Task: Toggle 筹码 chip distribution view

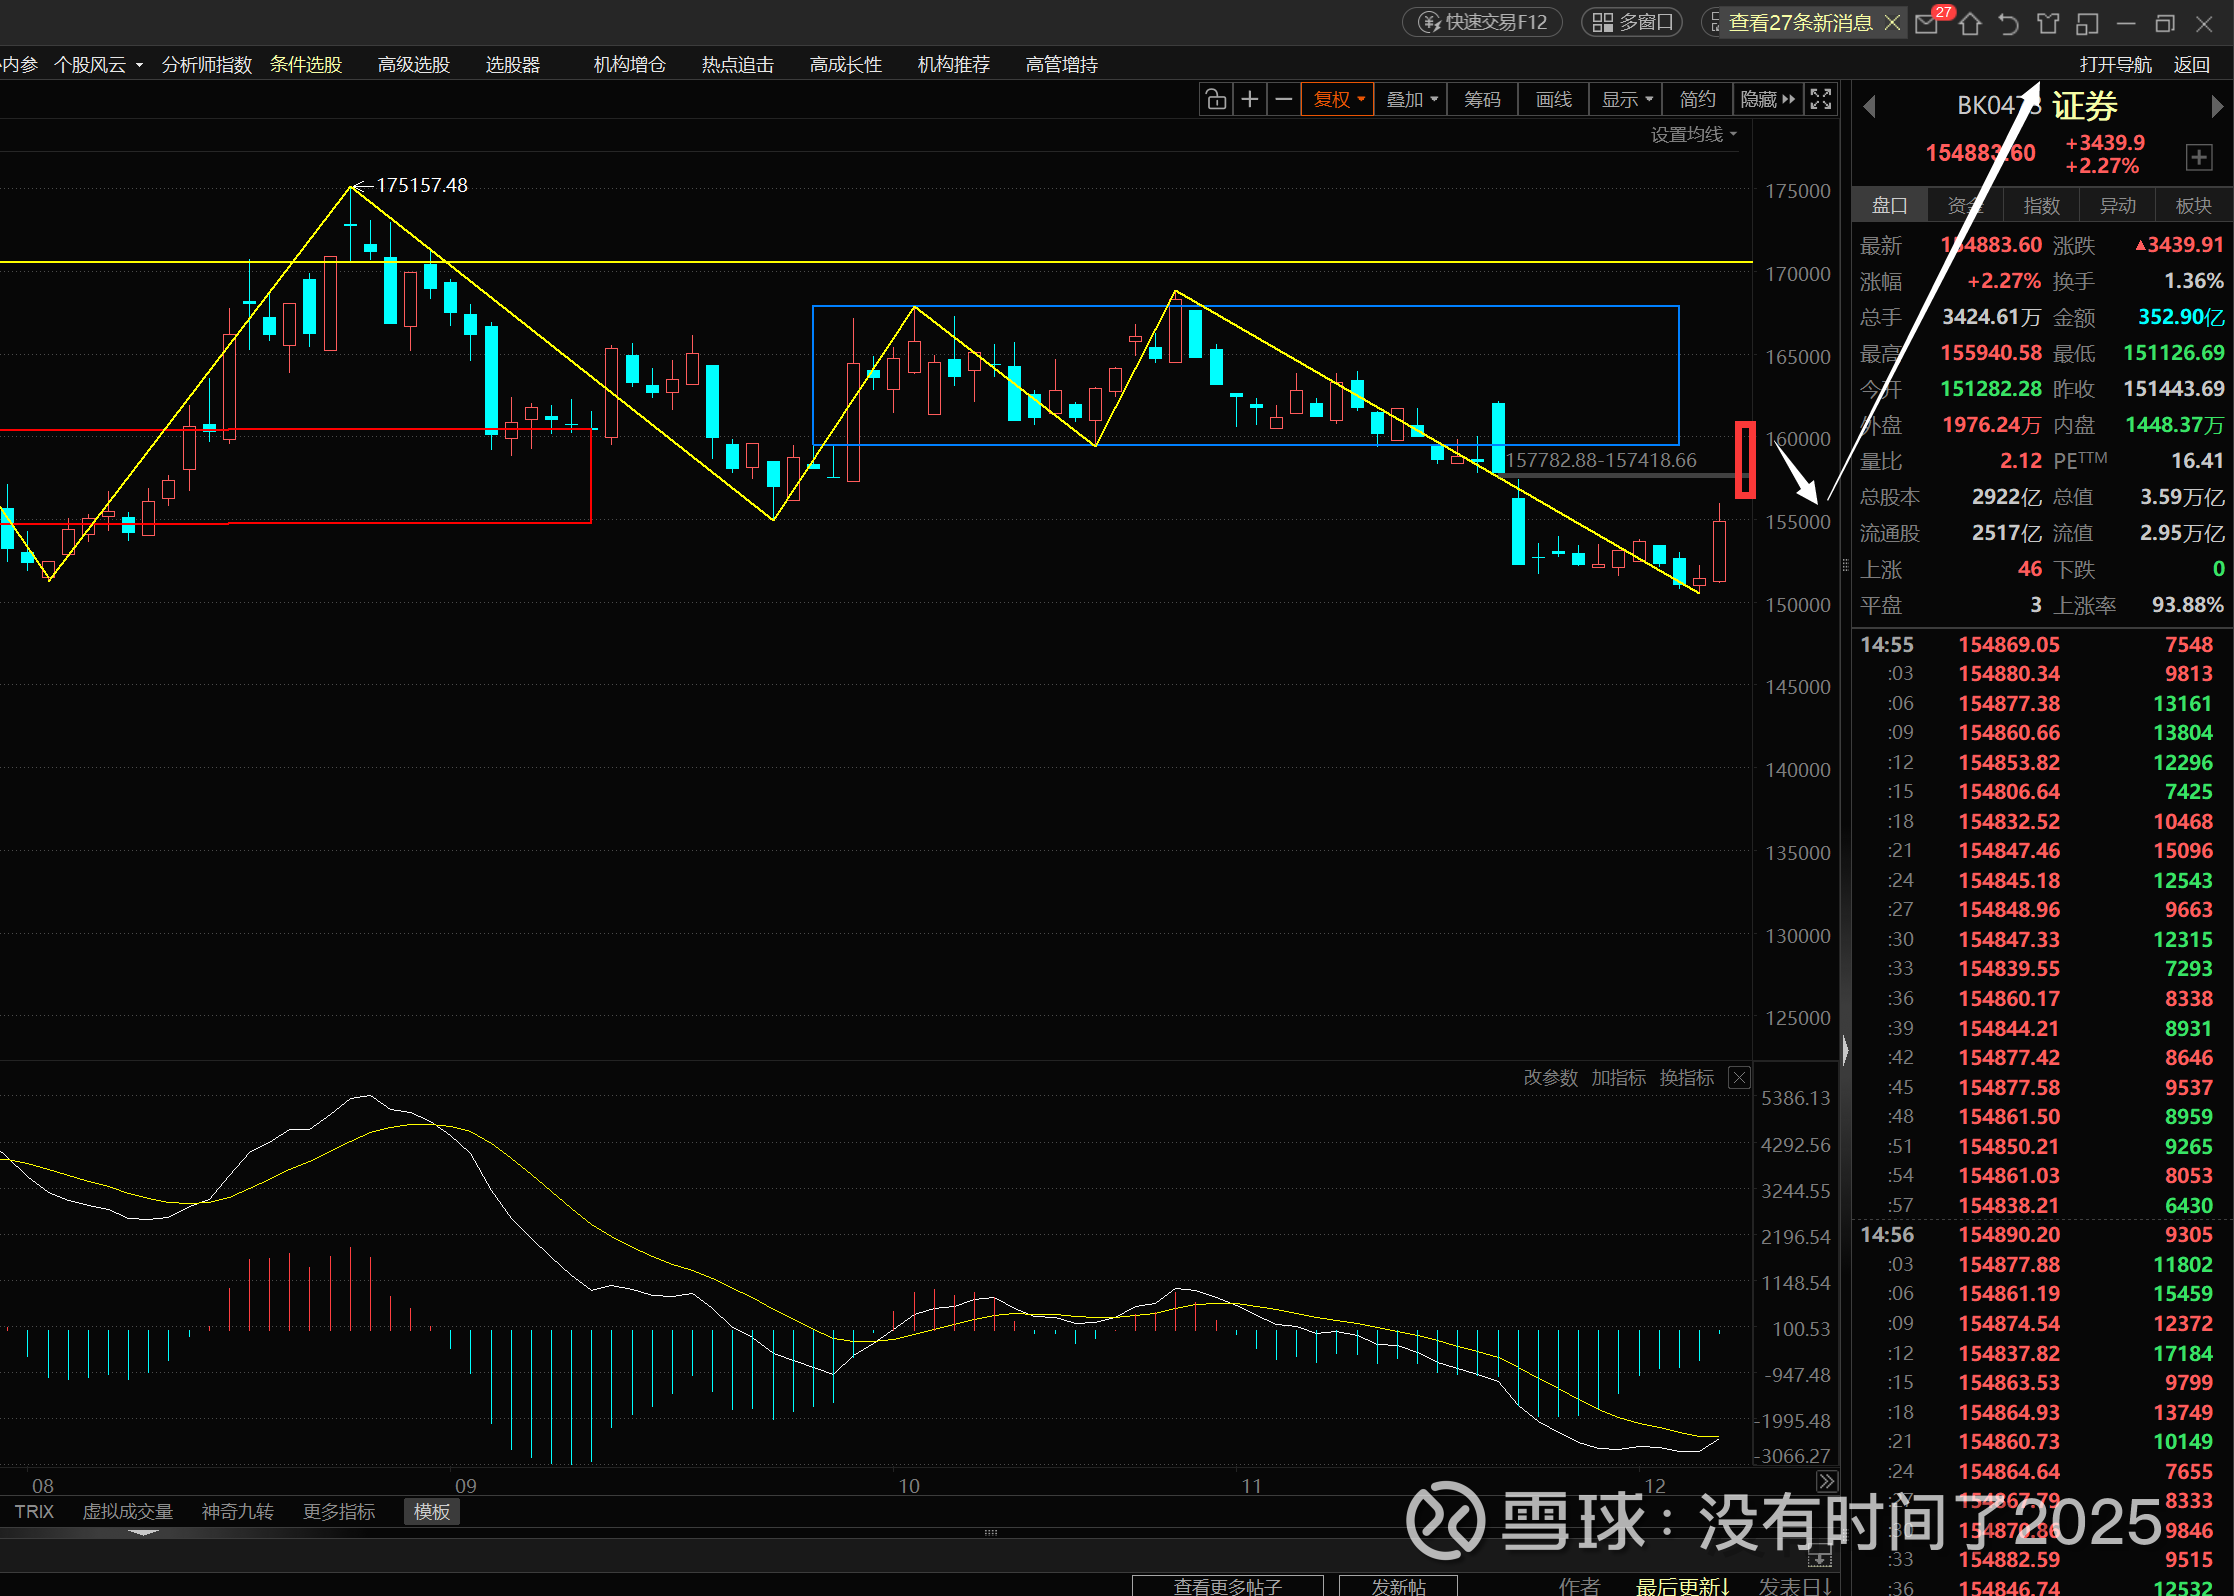Action: coord(1482,99)
